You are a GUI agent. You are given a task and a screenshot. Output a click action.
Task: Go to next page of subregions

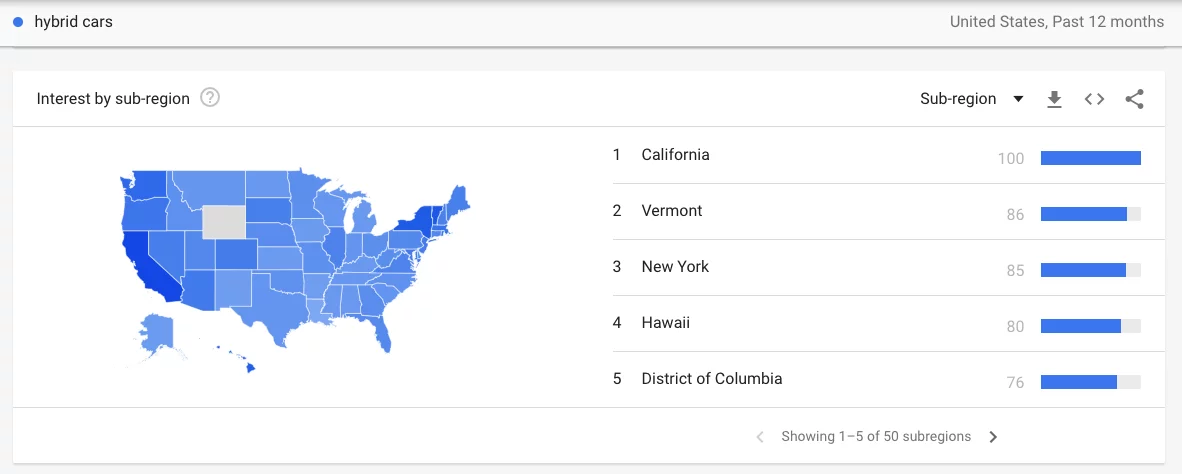pyautogui.click(x=993, y=437)
